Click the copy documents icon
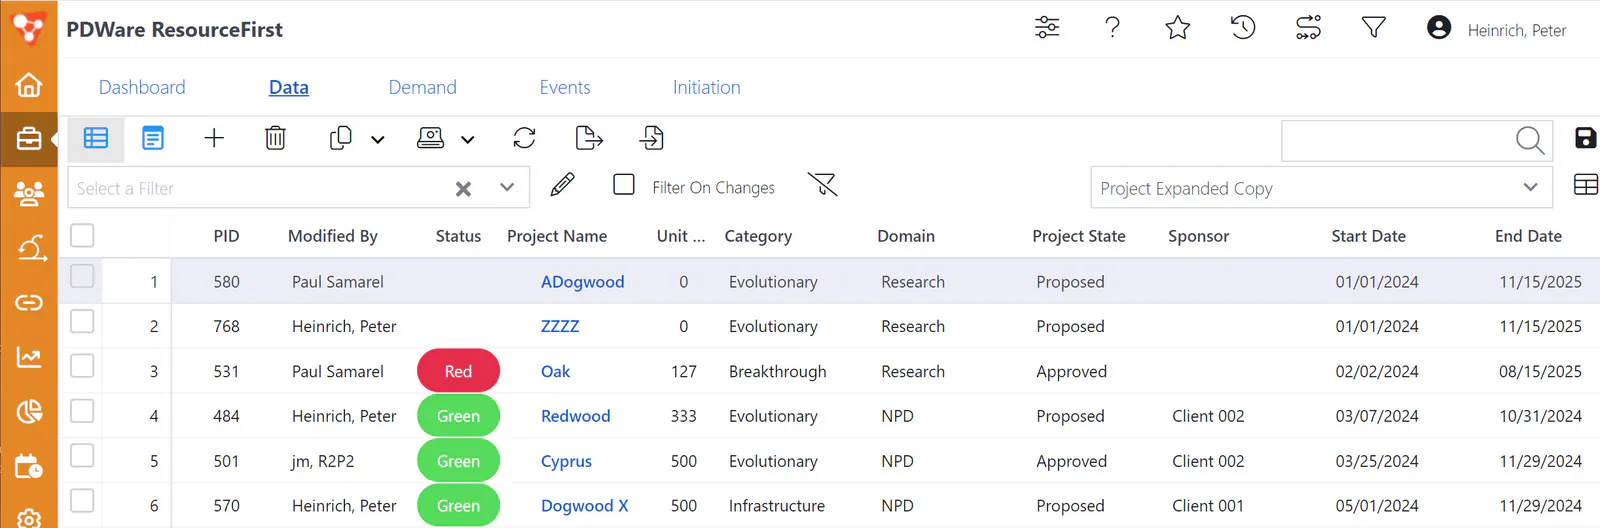 click(340, 138)
